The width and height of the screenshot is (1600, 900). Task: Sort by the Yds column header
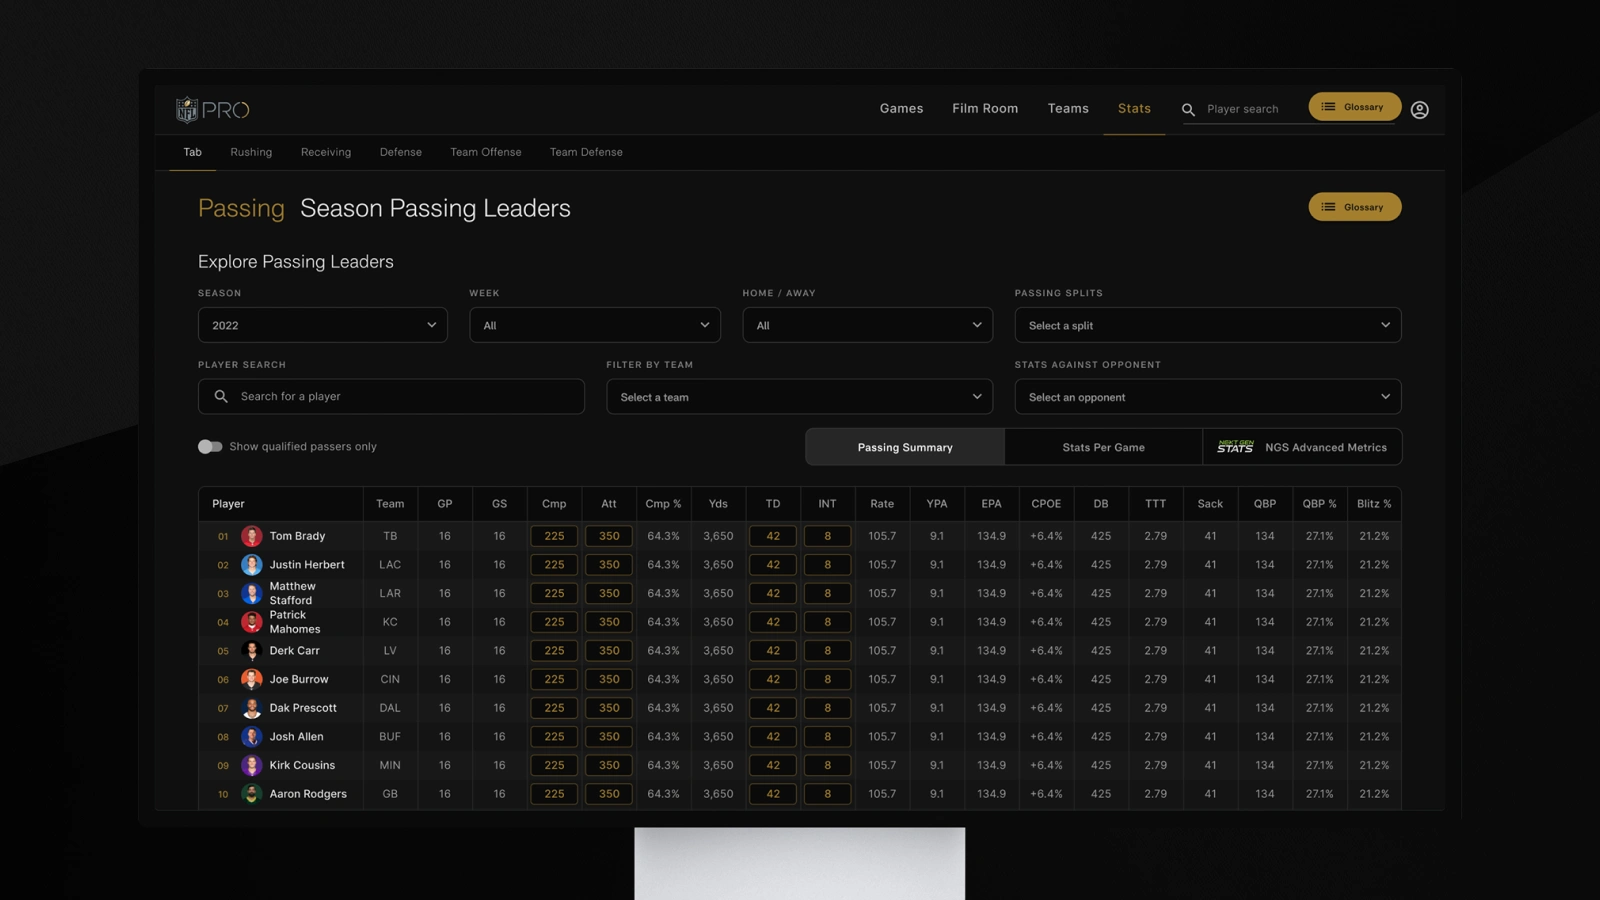[718, 504]
